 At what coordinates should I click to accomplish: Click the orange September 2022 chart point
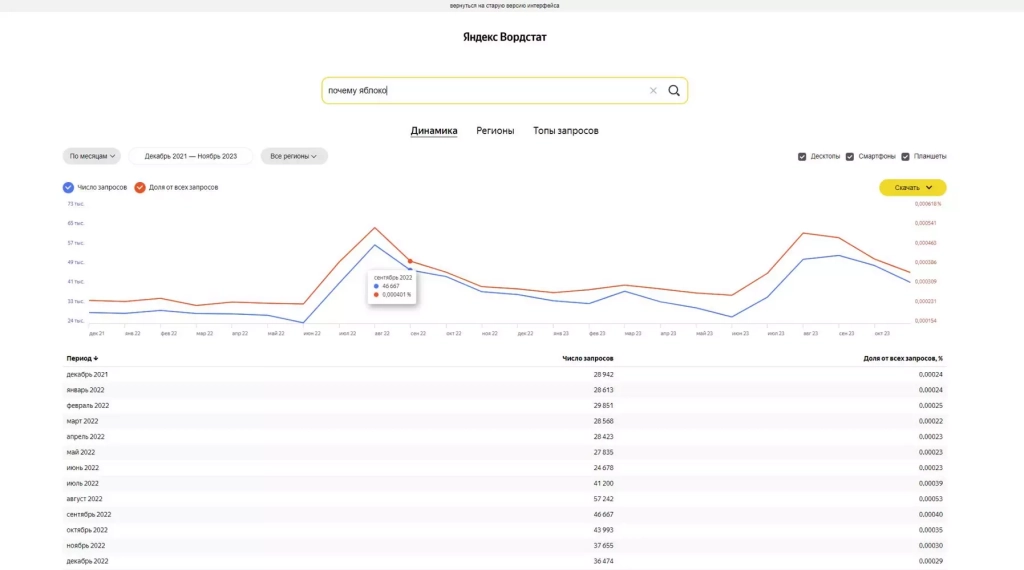[410, 261]
